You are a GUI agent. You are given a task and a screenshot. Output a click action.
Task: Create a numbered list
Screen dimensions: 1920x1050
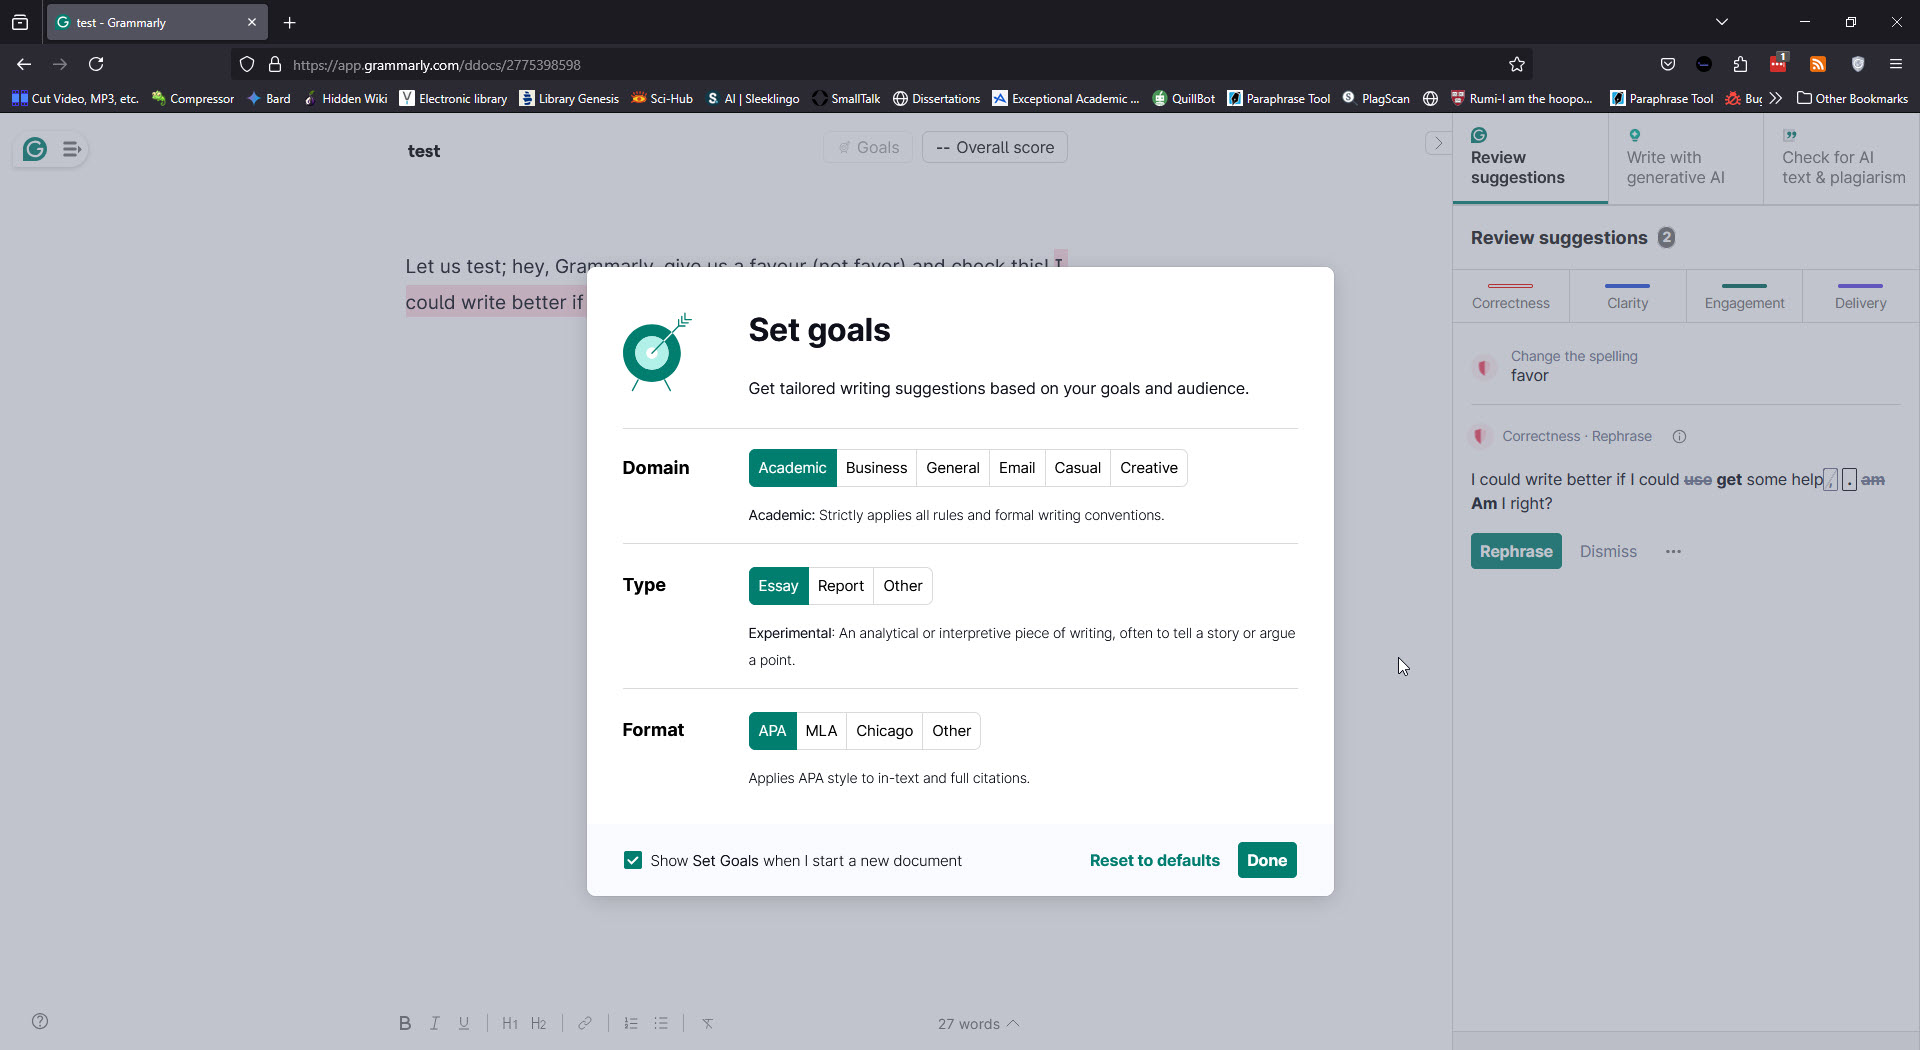(631, 1023)
